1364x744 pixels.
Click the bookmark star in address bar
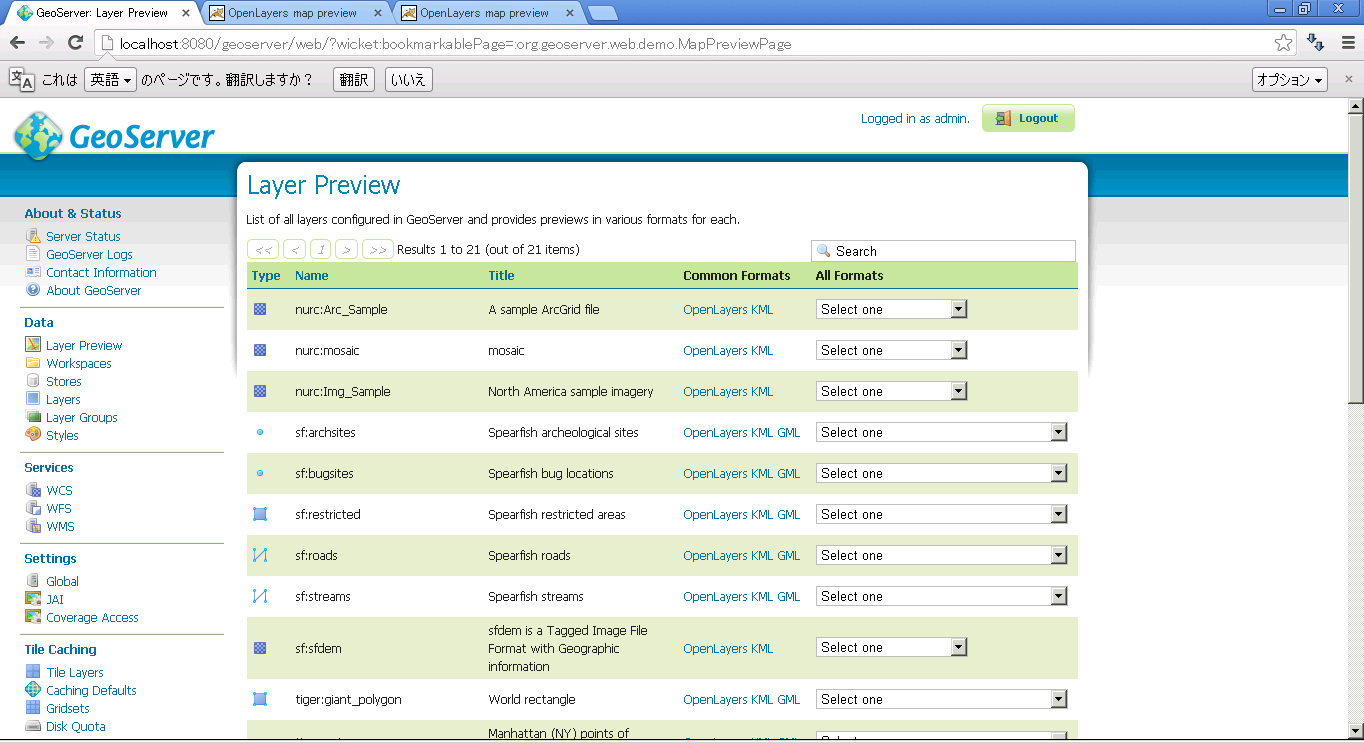1283,43
